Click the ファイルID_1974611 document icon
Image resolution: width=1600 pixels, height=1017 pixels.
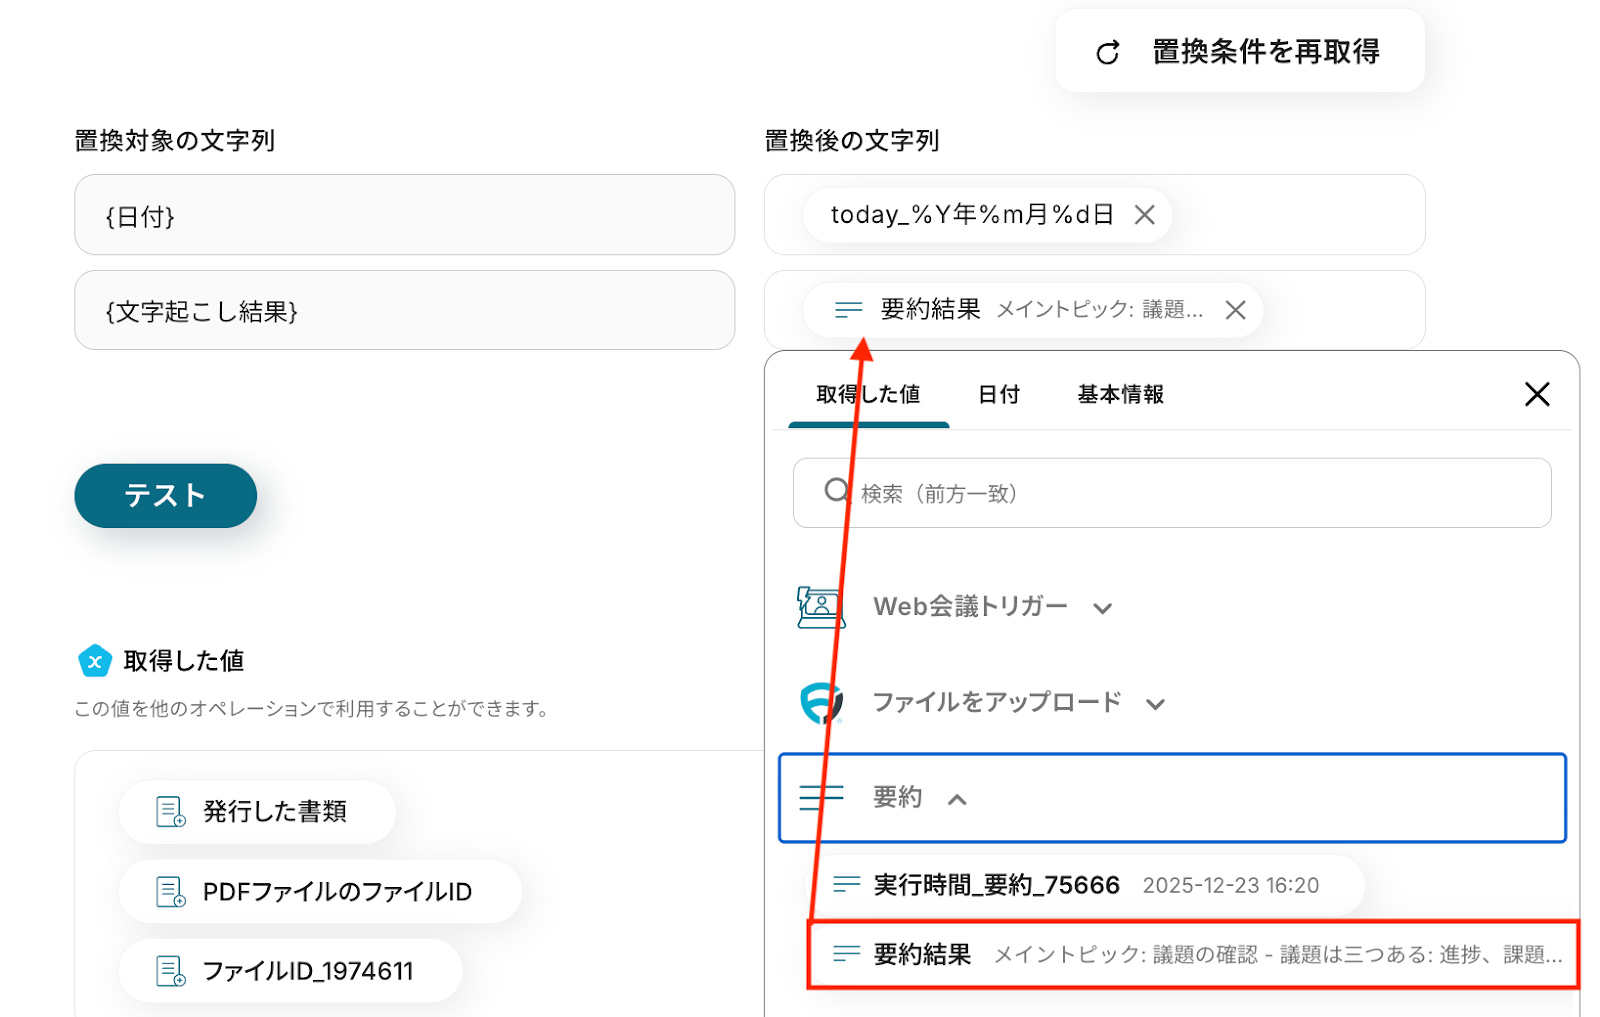pos(171,971)
